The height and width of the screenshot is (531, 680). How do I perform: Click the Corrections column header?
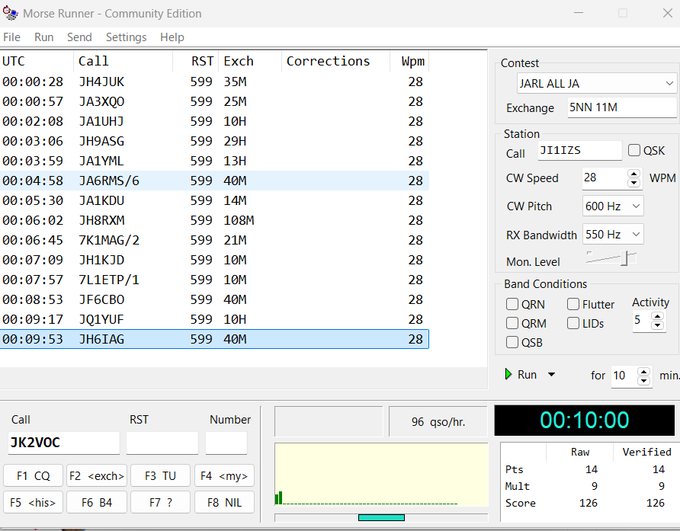(335, 61)
